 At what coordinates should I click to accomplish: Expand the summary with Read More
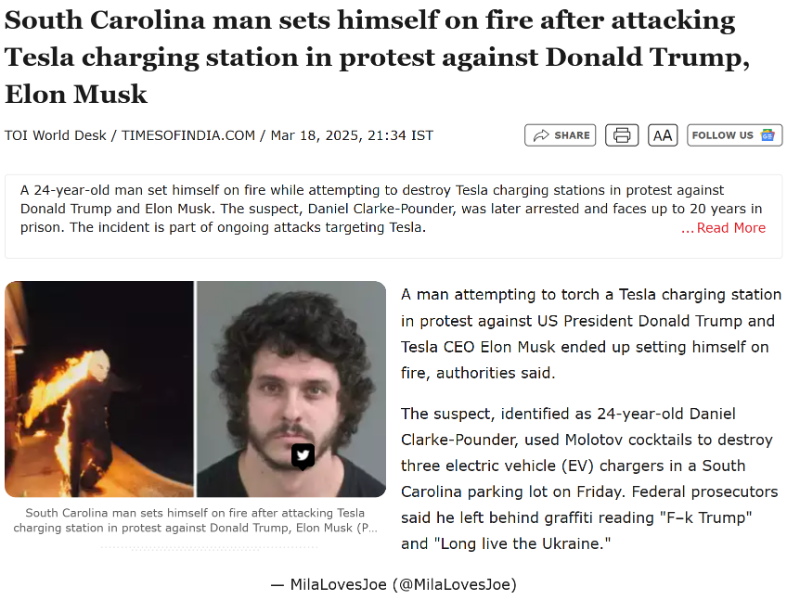(723, 228)
